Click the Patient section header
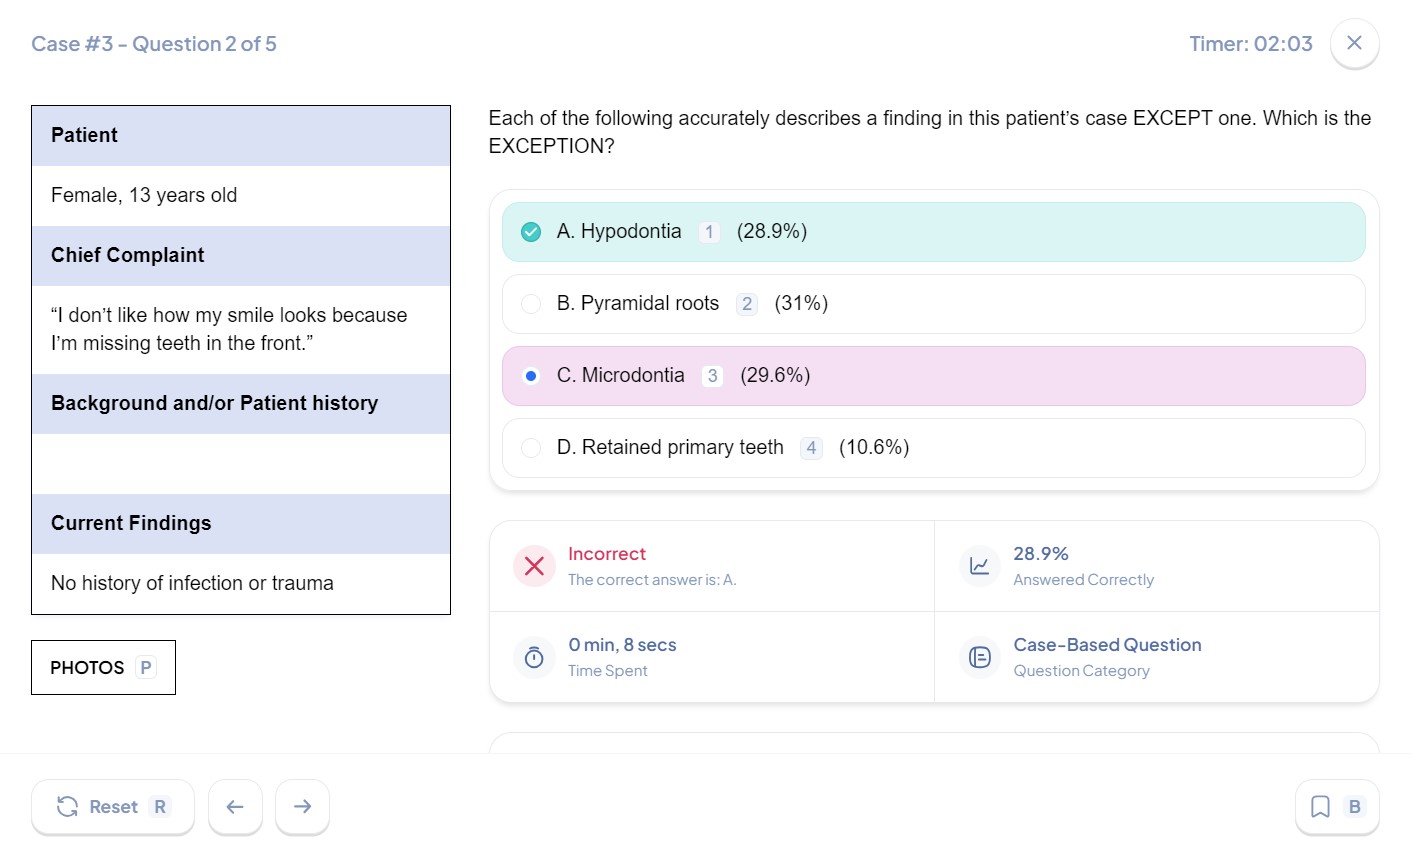The image size is (1412, 847). click(x=240, y=135)
